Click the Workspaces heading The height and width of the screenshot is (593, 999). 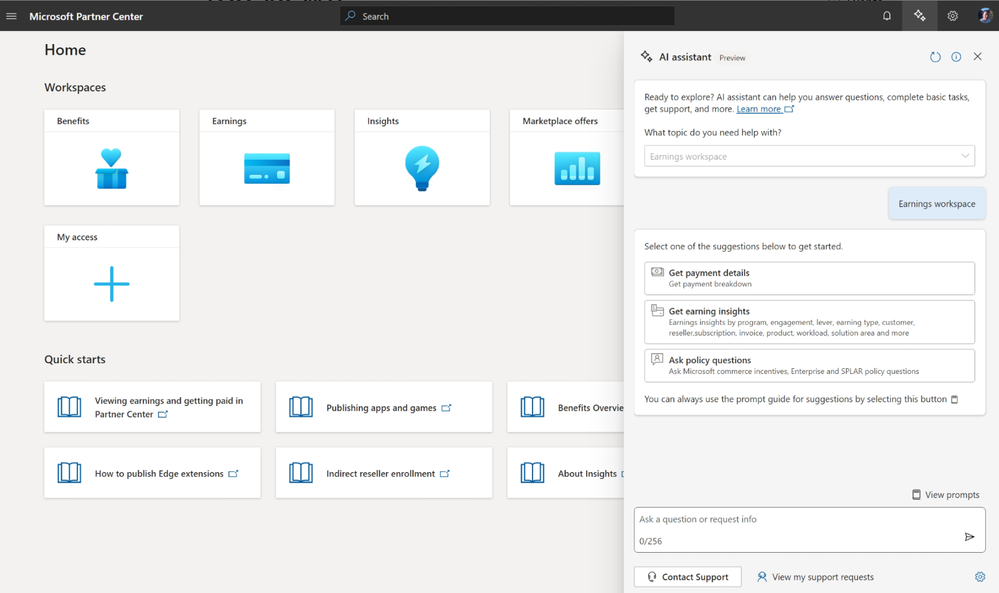pos(75,87)
